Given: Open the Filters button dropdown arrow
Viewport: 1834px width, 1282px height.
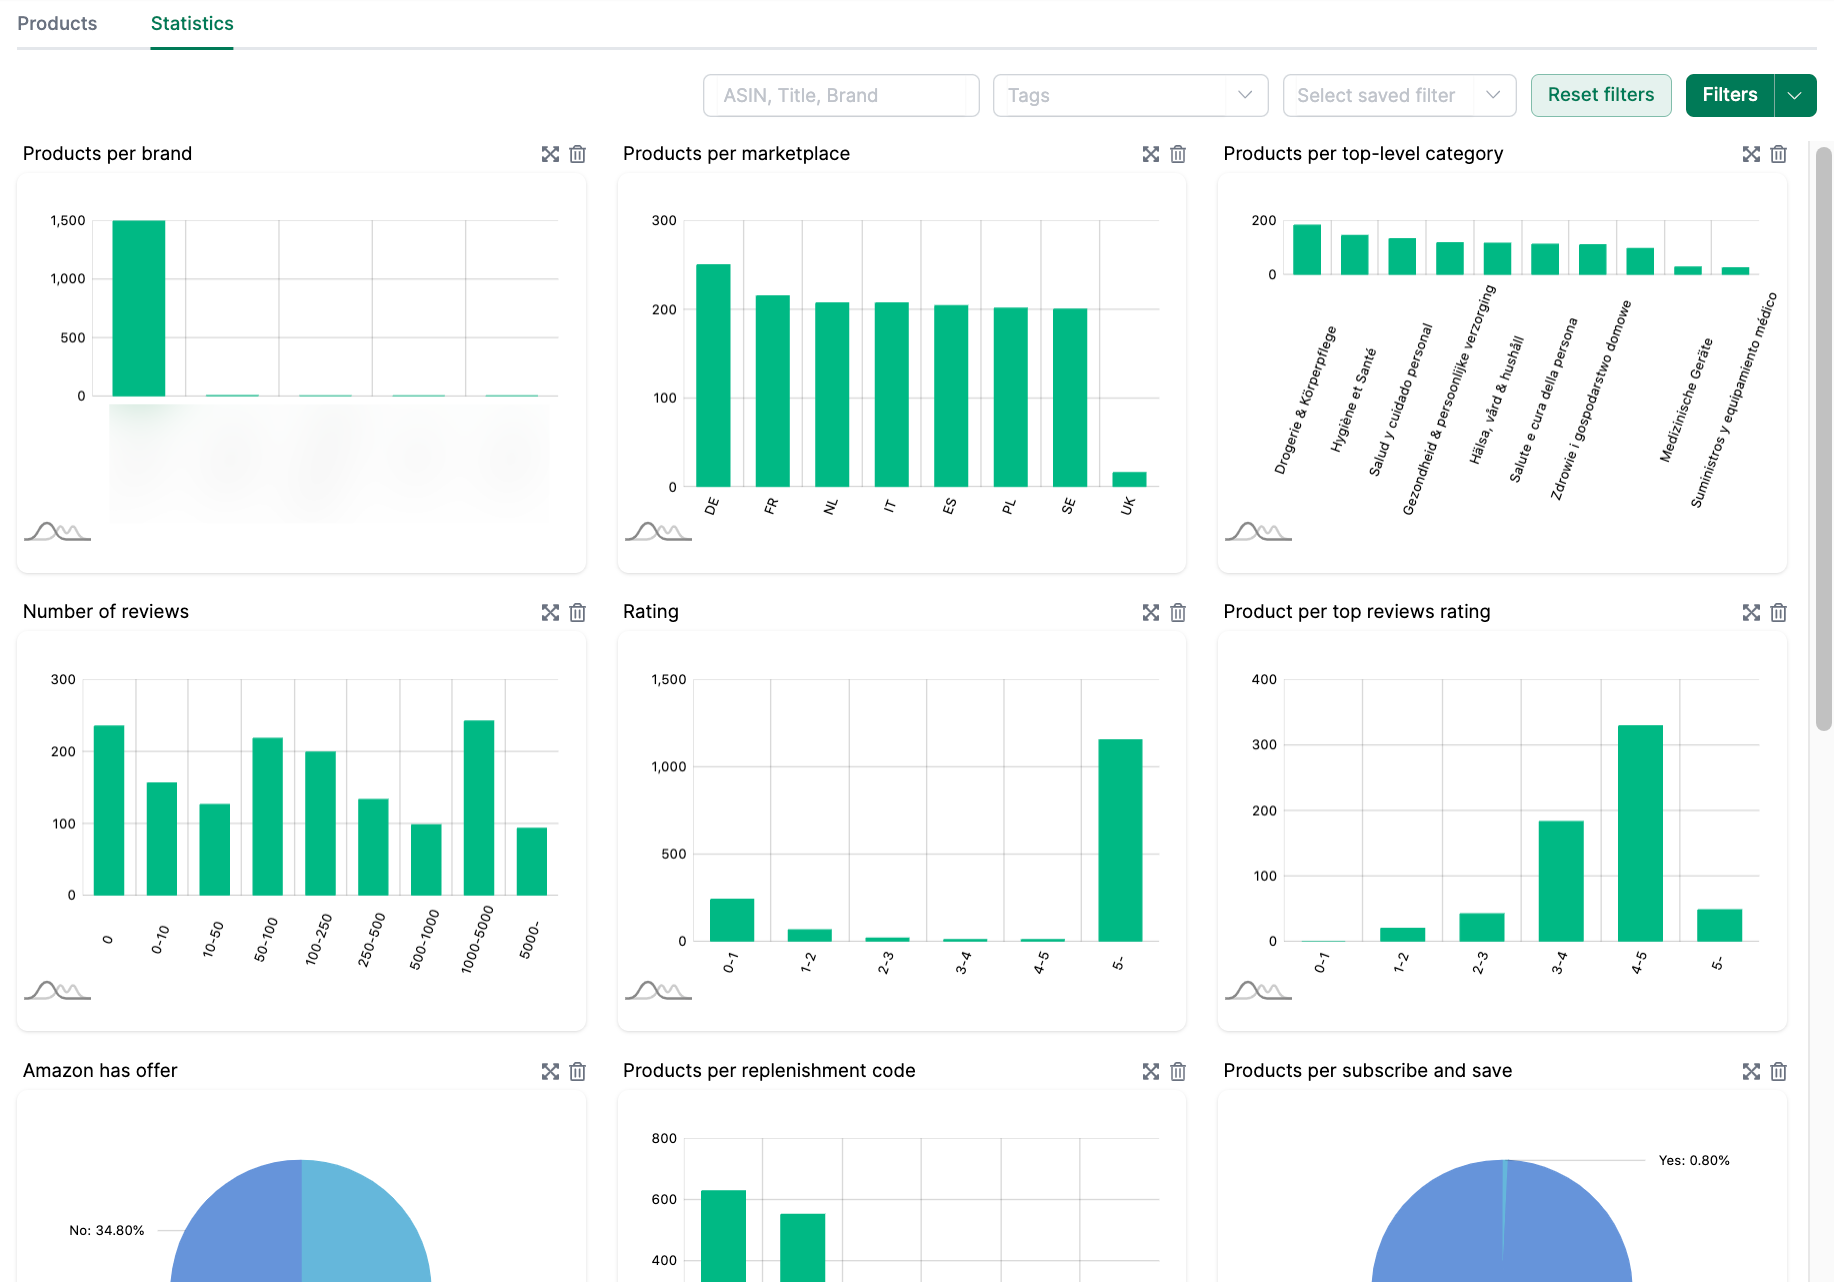Looking at the screenshot, I should point(1795,95).
